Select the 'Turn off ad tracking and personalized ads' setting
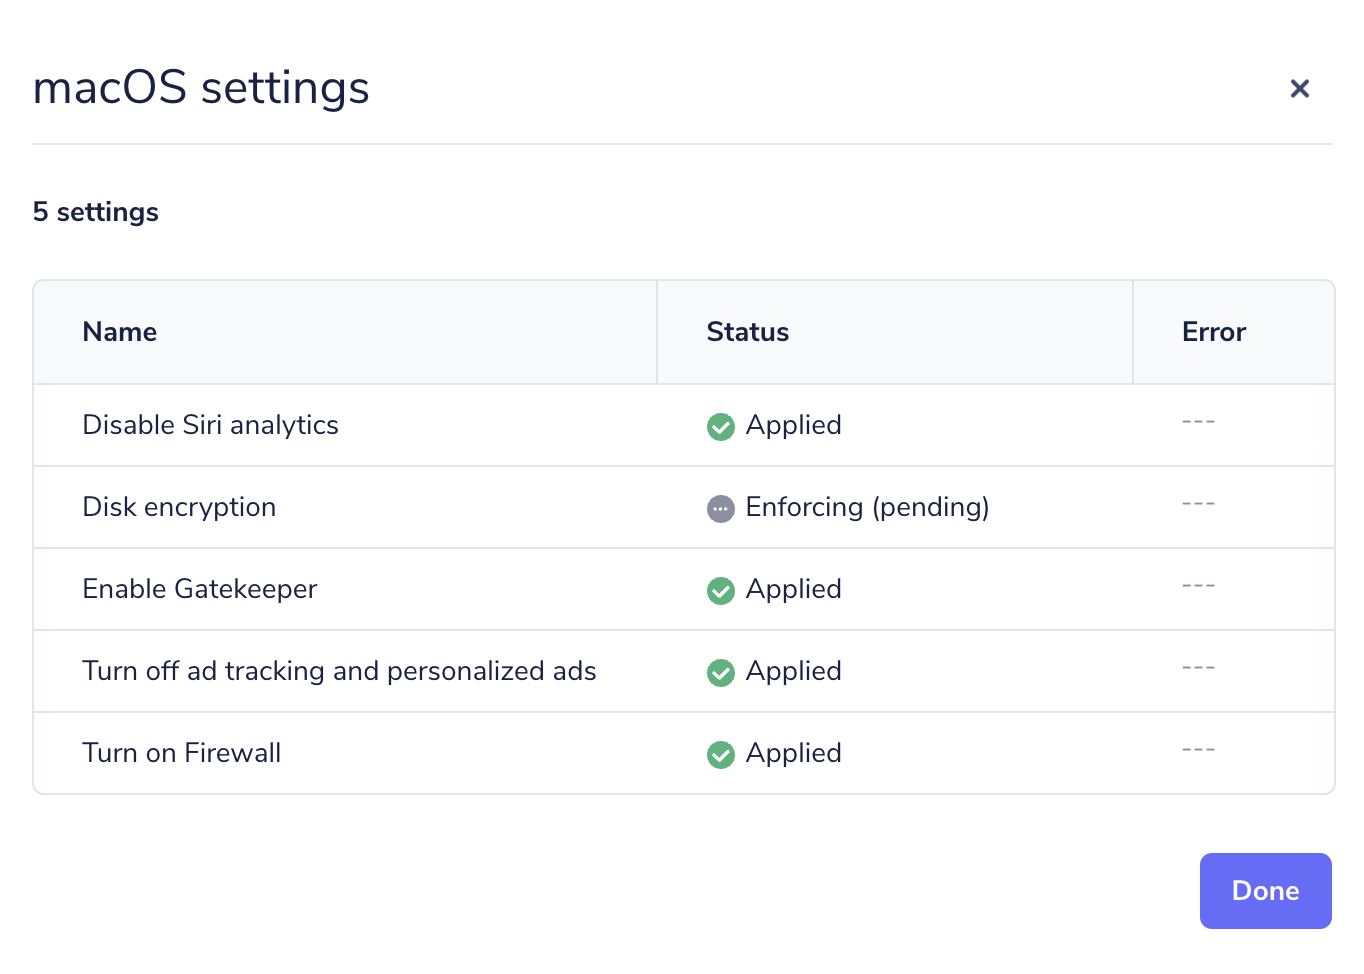The image size is (1364, 974). click(339, 671)
